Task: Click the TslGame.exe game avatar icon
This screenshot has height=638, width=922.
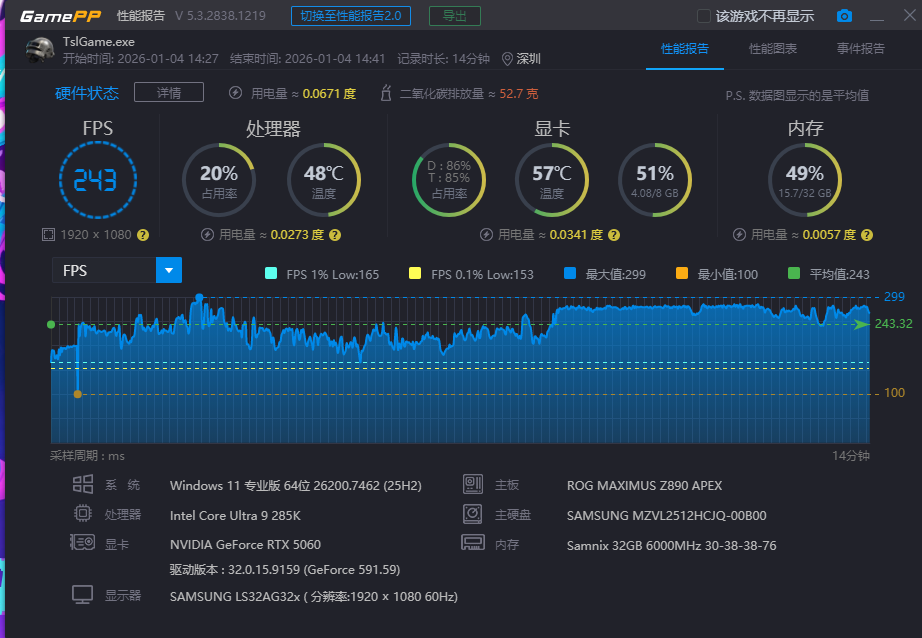Action: (x=40, y=51)
